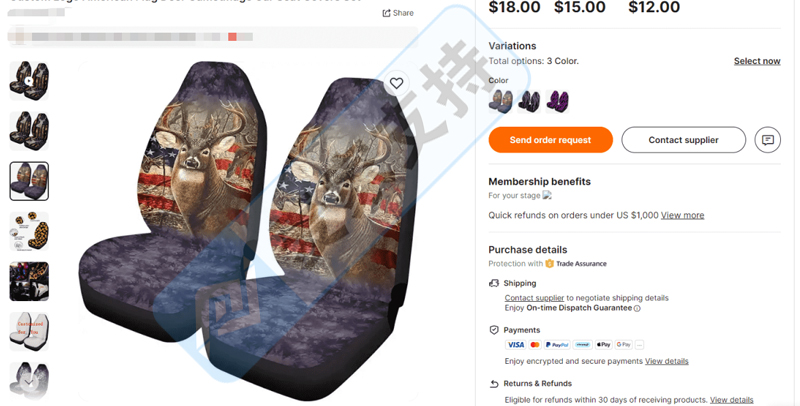Click the Google Pay payment icon
Image resolution: width=800 pixels, height=406 pixels.
[623, 345]
